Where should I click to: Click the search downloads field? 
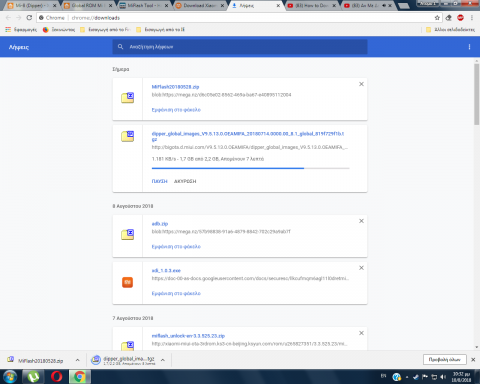pos(240,47)
